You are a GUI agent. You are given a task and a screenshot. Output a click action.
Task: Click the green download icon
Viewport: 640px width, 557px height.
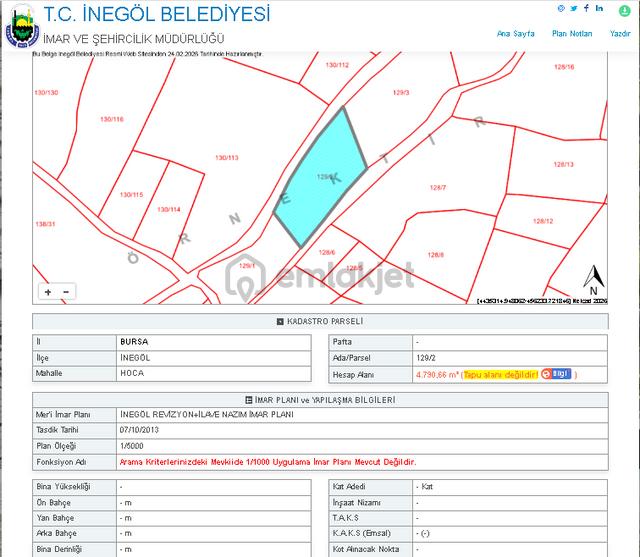pos(624,11)
